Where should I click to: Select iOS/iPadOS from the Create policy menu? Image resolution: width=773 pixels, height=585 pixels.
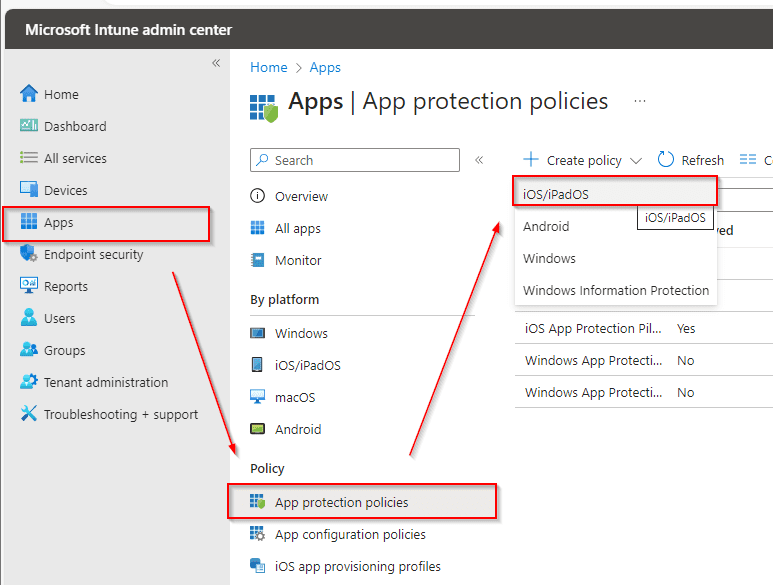point(556,194)
